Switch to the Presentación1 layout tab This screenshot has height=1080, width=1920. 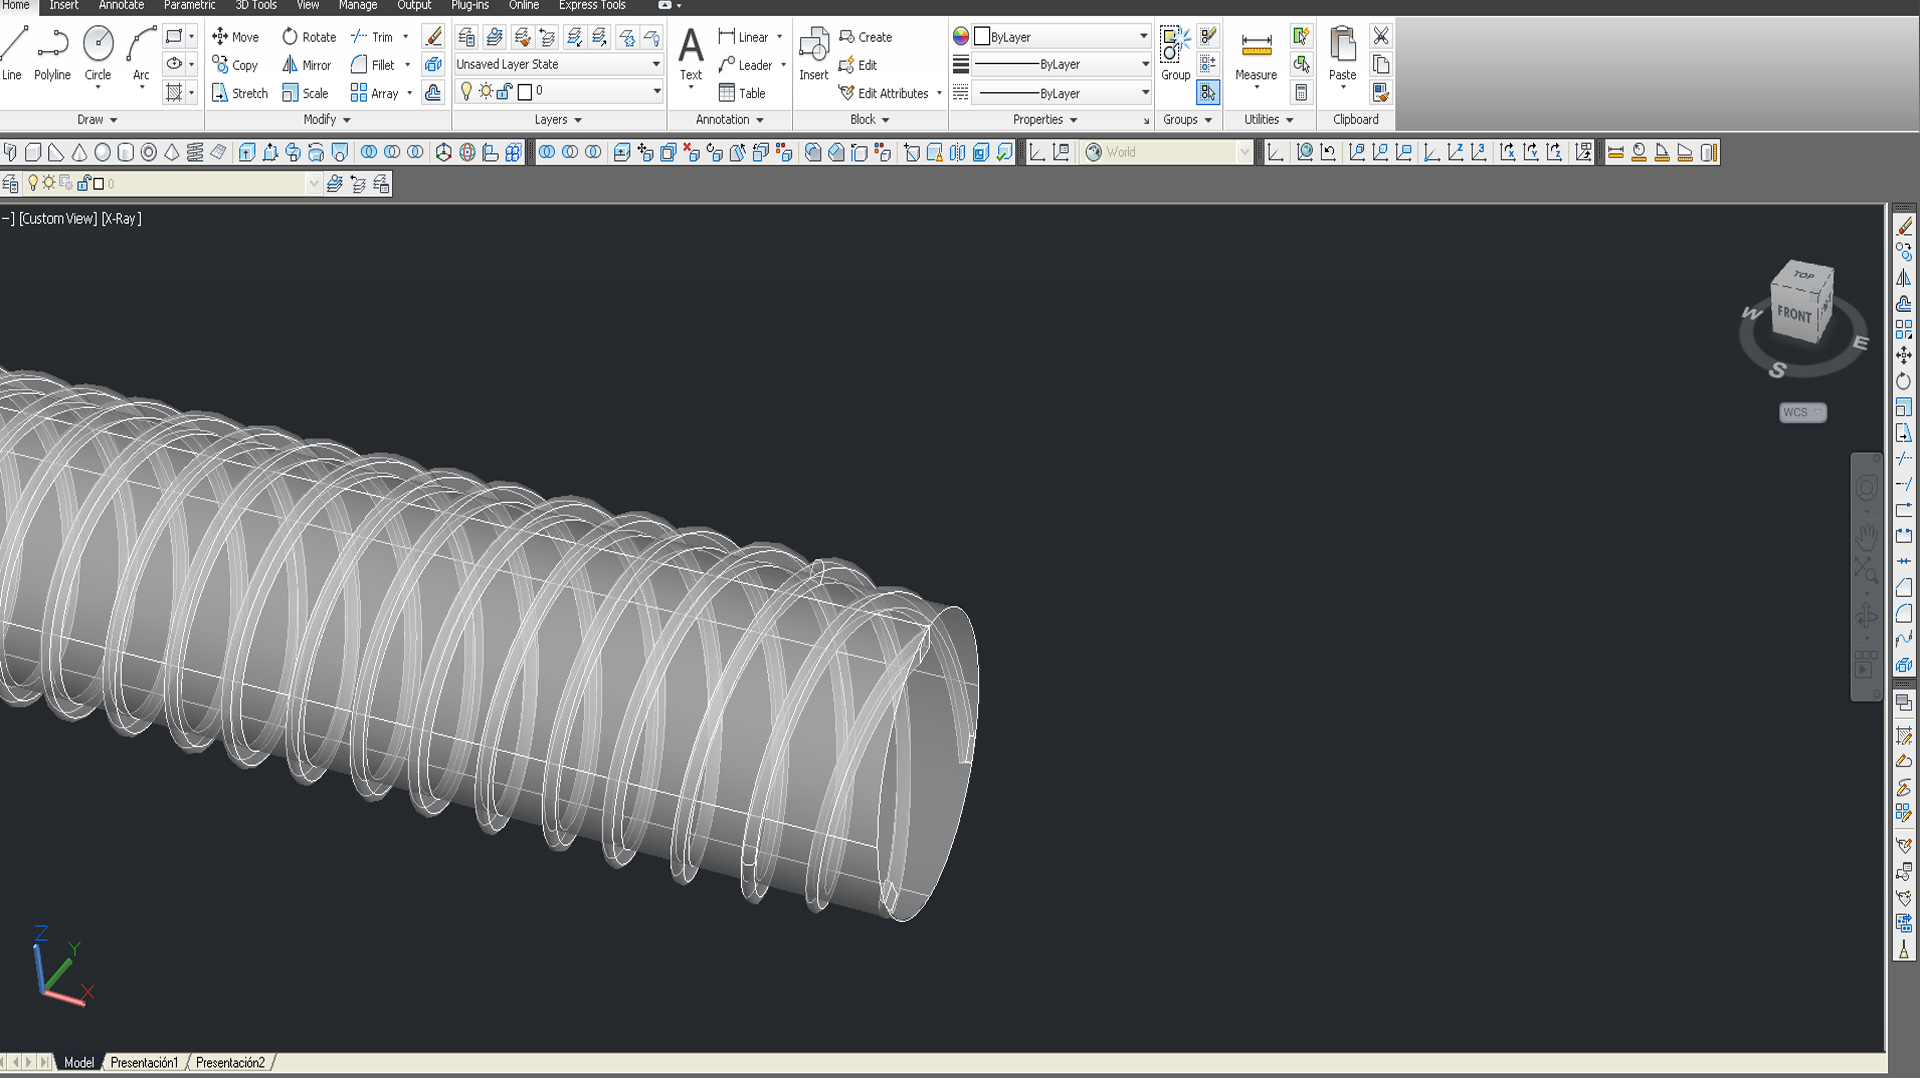[x=144, y=1062]
